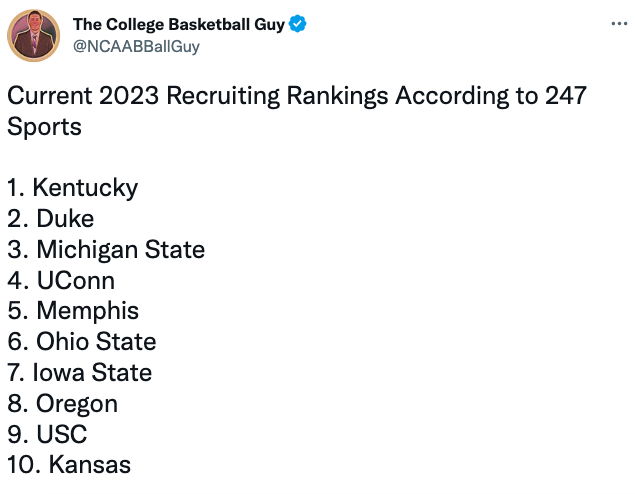Select the "10. Kansas" list entry
The height and width of the screenshot is (494, 635).
(x=69, y=464)
